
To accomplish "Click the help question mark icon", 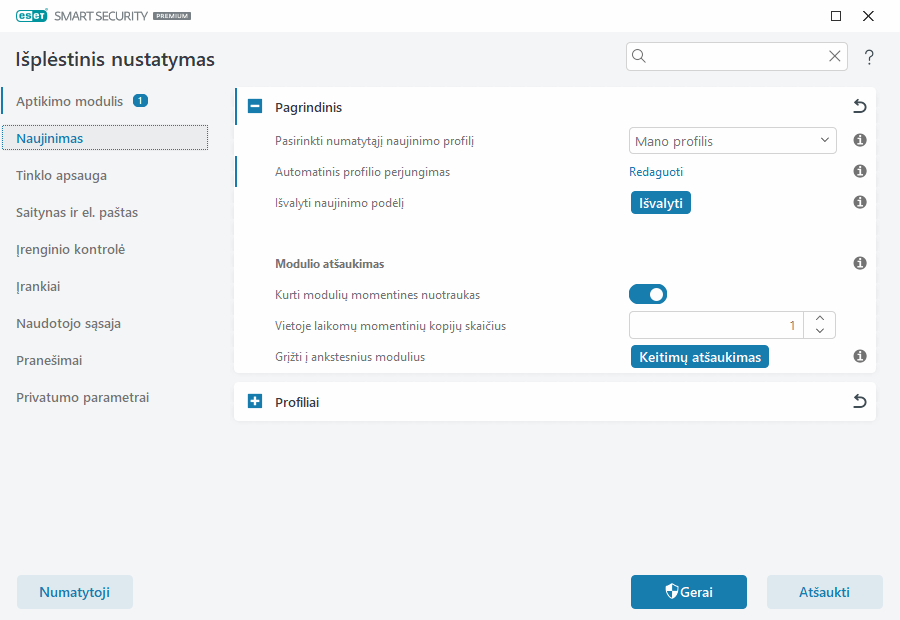I will click(869, 57).
